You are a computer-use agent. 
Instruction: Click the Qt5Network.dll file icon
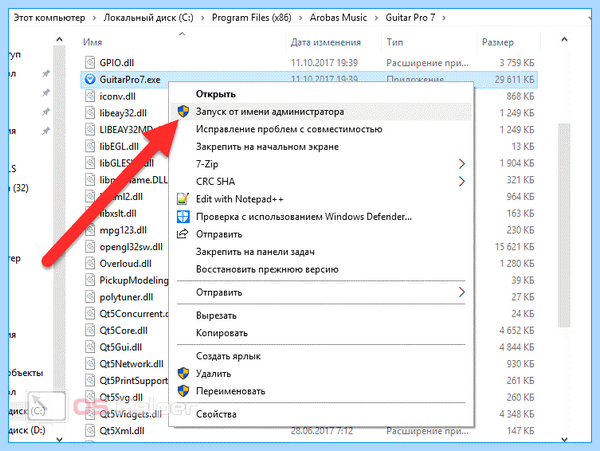click(x=90, y=364)
